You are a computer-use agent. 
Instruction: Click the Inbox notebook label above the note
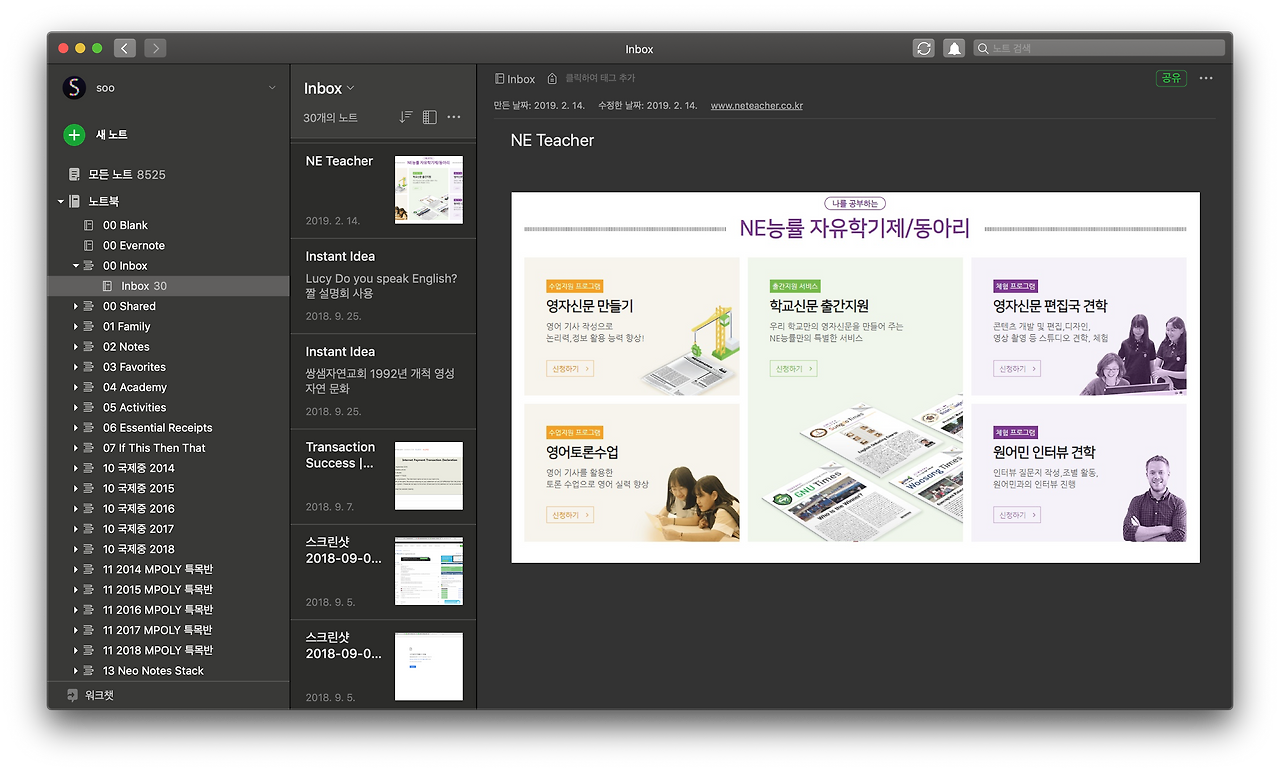coord(515,79)
